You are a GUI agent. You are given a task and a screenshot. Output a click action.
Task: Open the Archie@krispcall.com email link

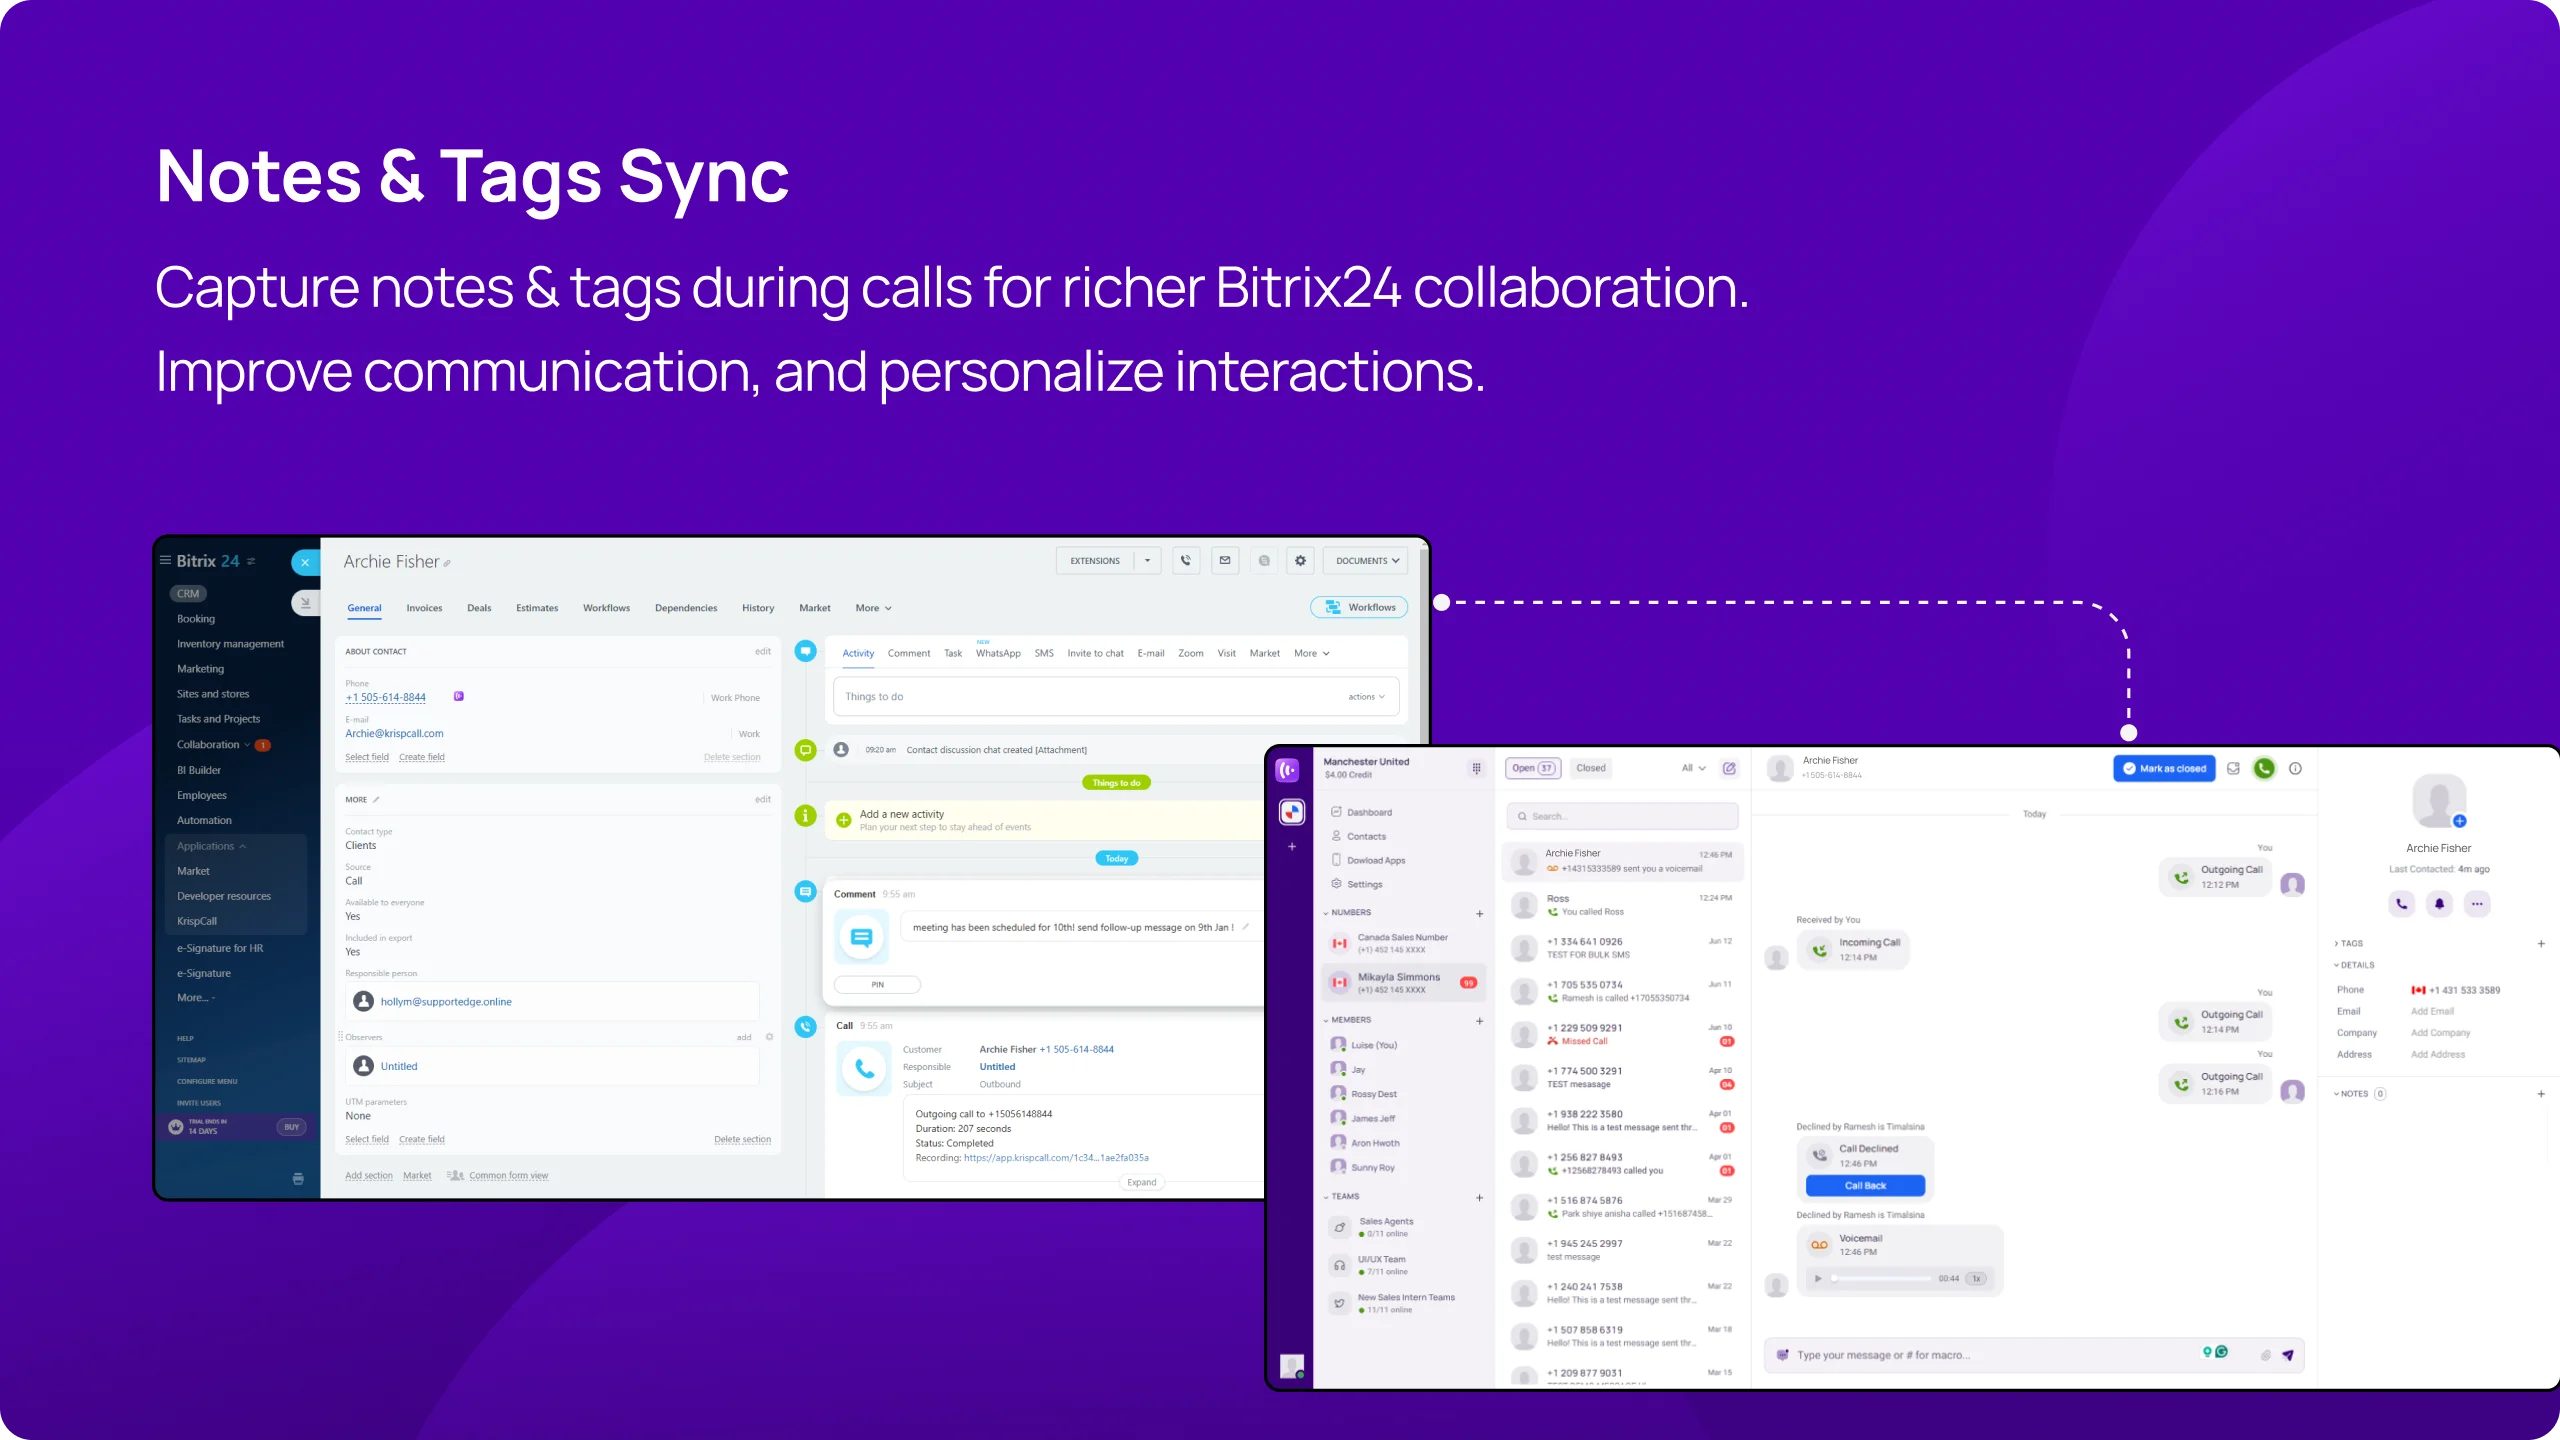coord(394,733)
